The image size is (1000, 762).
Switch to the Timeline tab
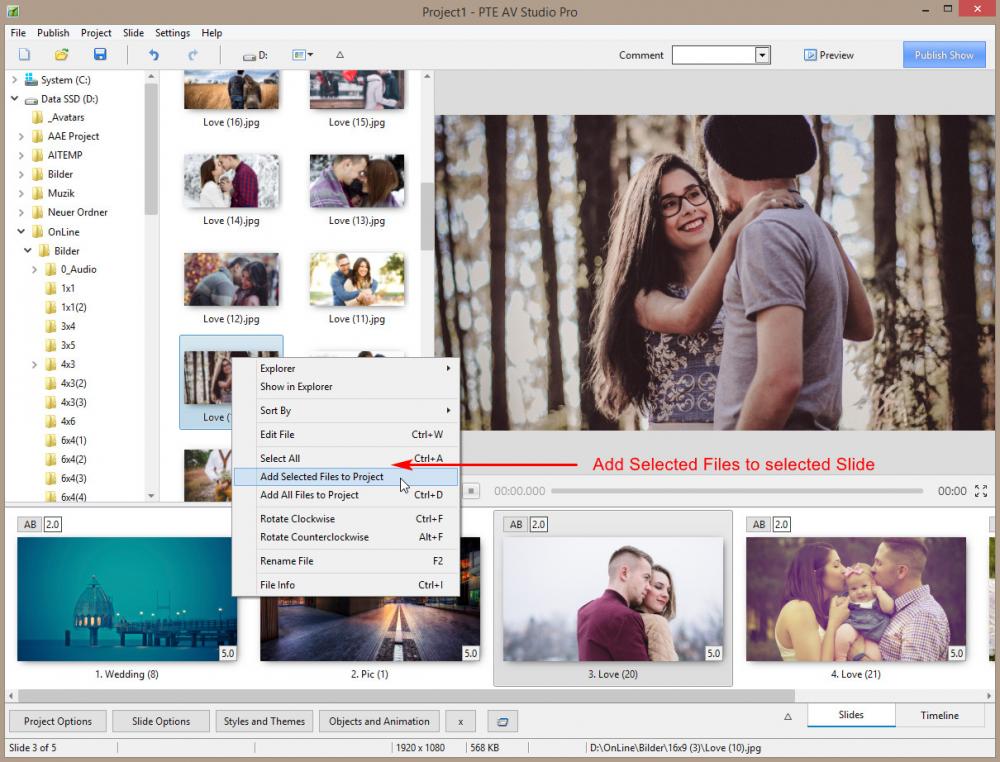point(939,715)
